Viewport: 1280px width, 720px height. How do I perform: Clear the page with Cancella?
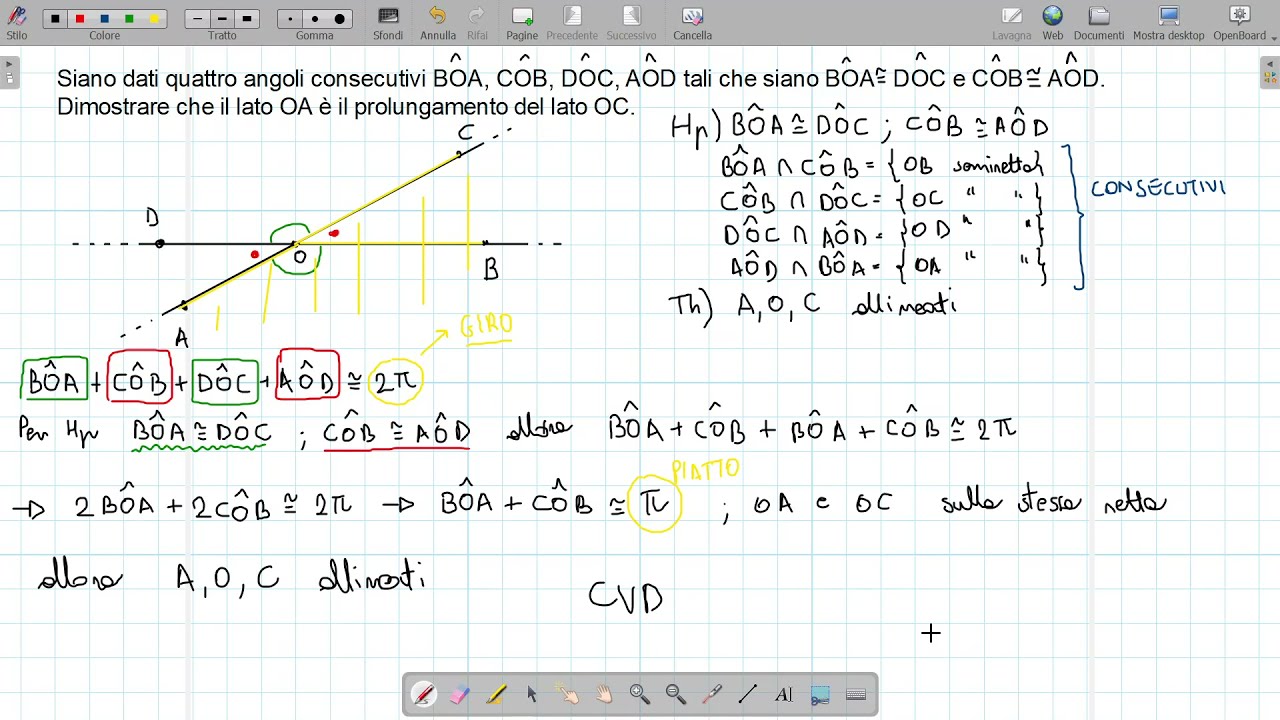[x=692, y=22]
